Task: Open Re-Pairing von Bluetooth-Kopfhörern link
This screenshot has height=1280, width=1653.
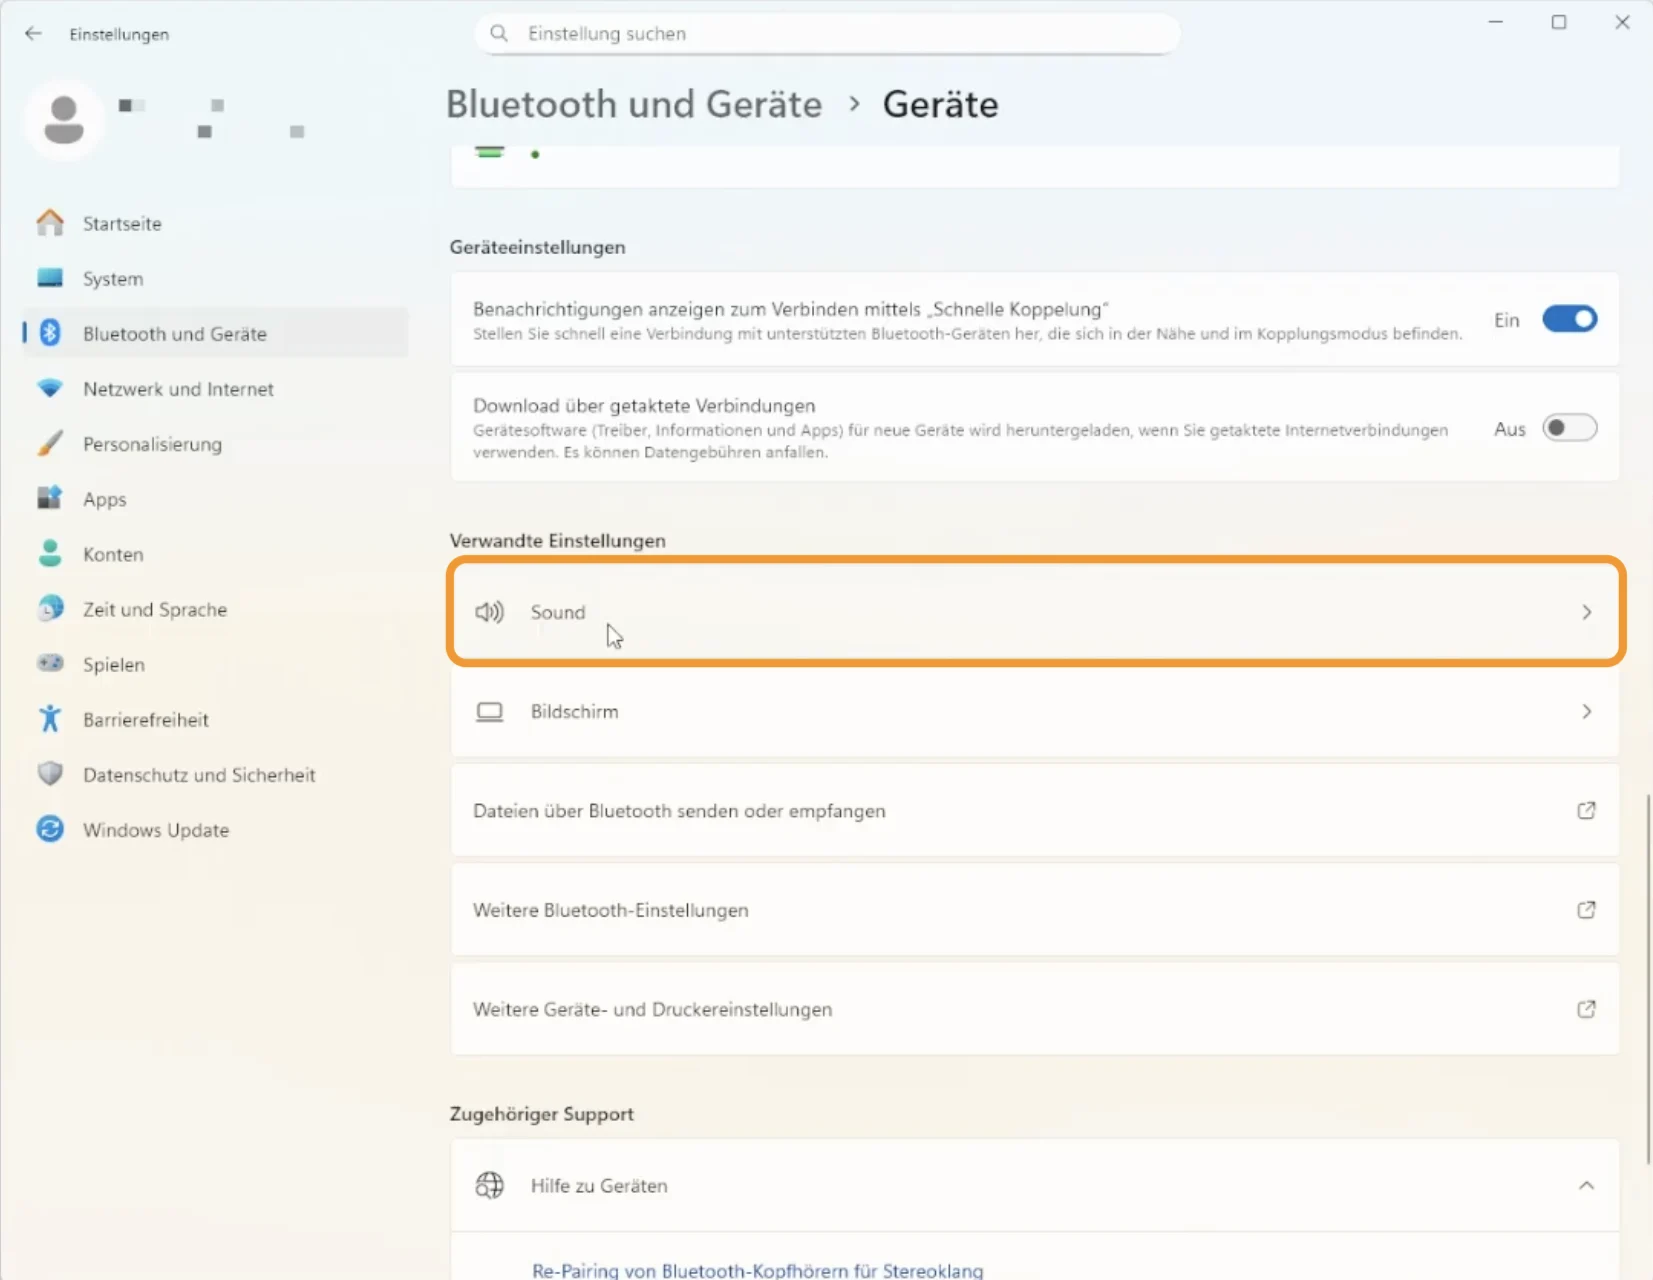Action: tap(757, 1270)
